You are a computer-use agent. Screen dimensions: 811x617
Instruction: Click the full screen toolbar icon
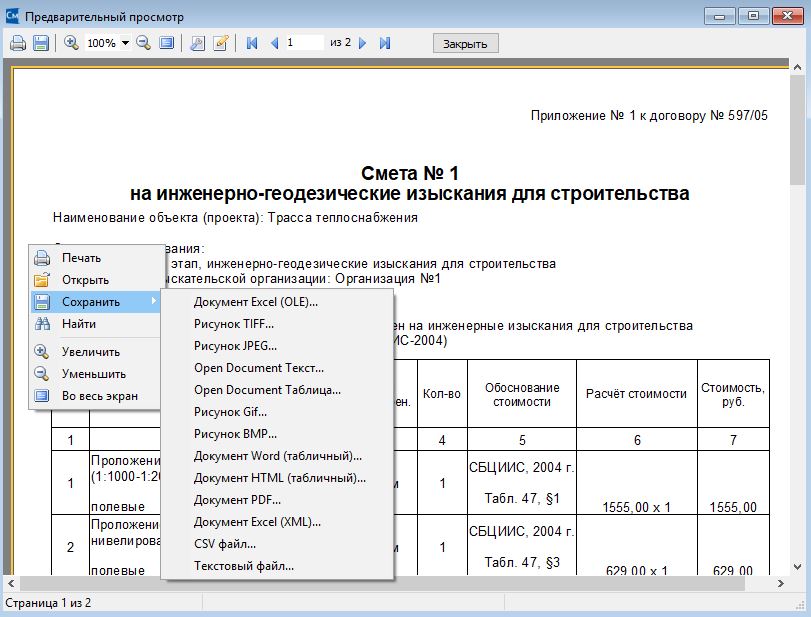167,43
